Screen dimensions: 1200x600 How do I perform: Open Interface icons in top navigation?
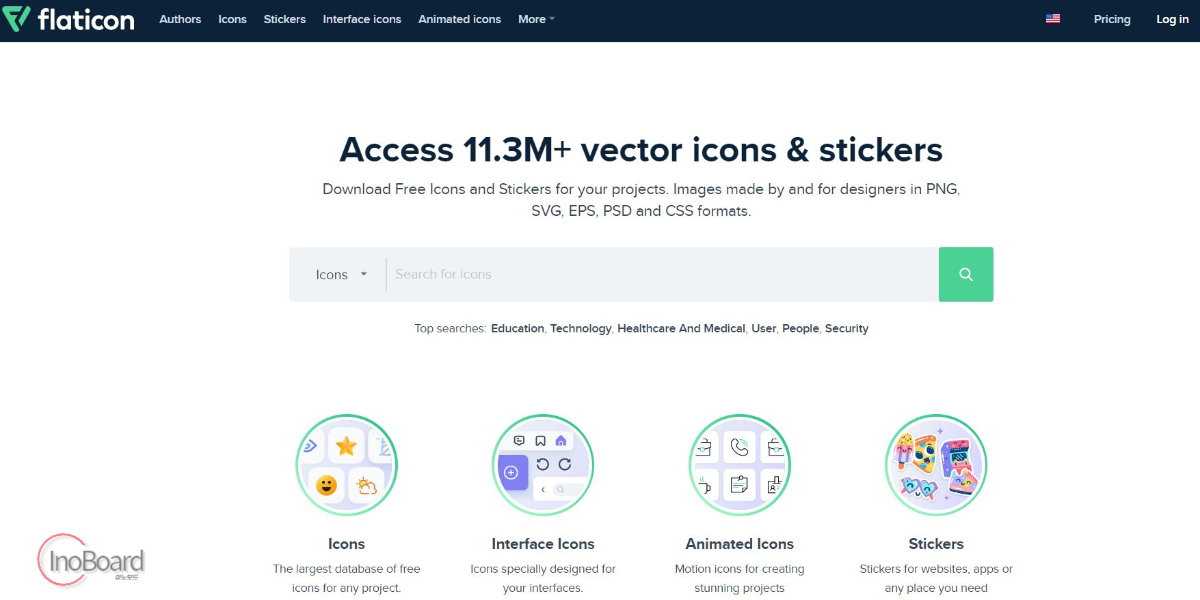[362, 19]
